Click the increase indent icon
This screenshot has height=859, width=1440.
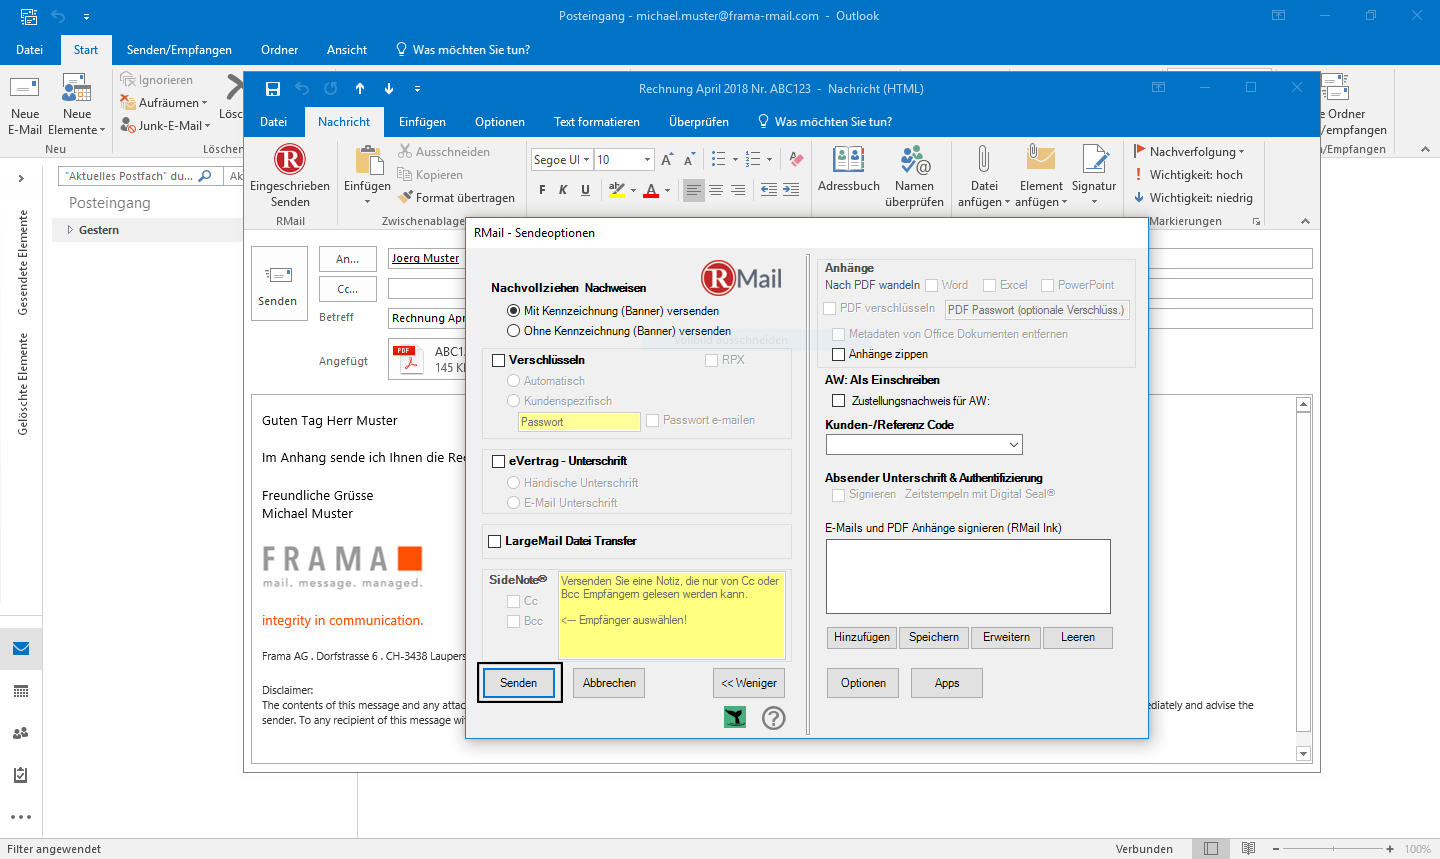coord(791,190)
